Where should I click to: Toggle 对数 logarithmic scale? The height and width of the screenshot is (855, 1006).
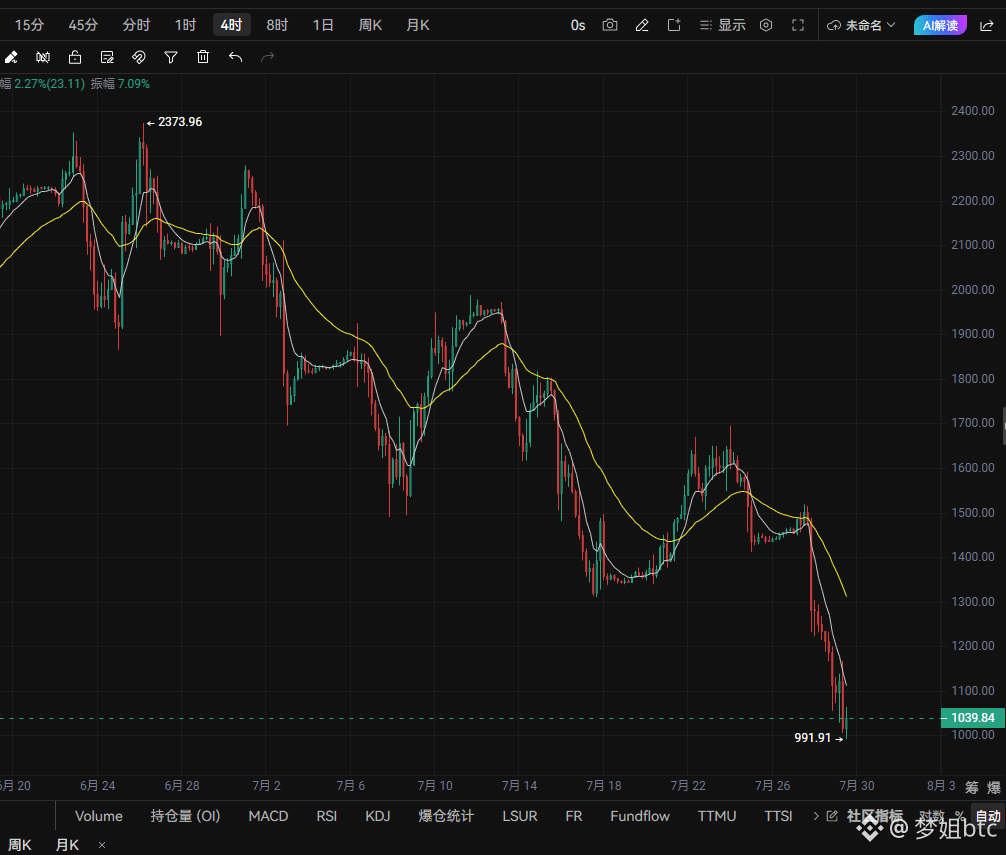[932, 816]
